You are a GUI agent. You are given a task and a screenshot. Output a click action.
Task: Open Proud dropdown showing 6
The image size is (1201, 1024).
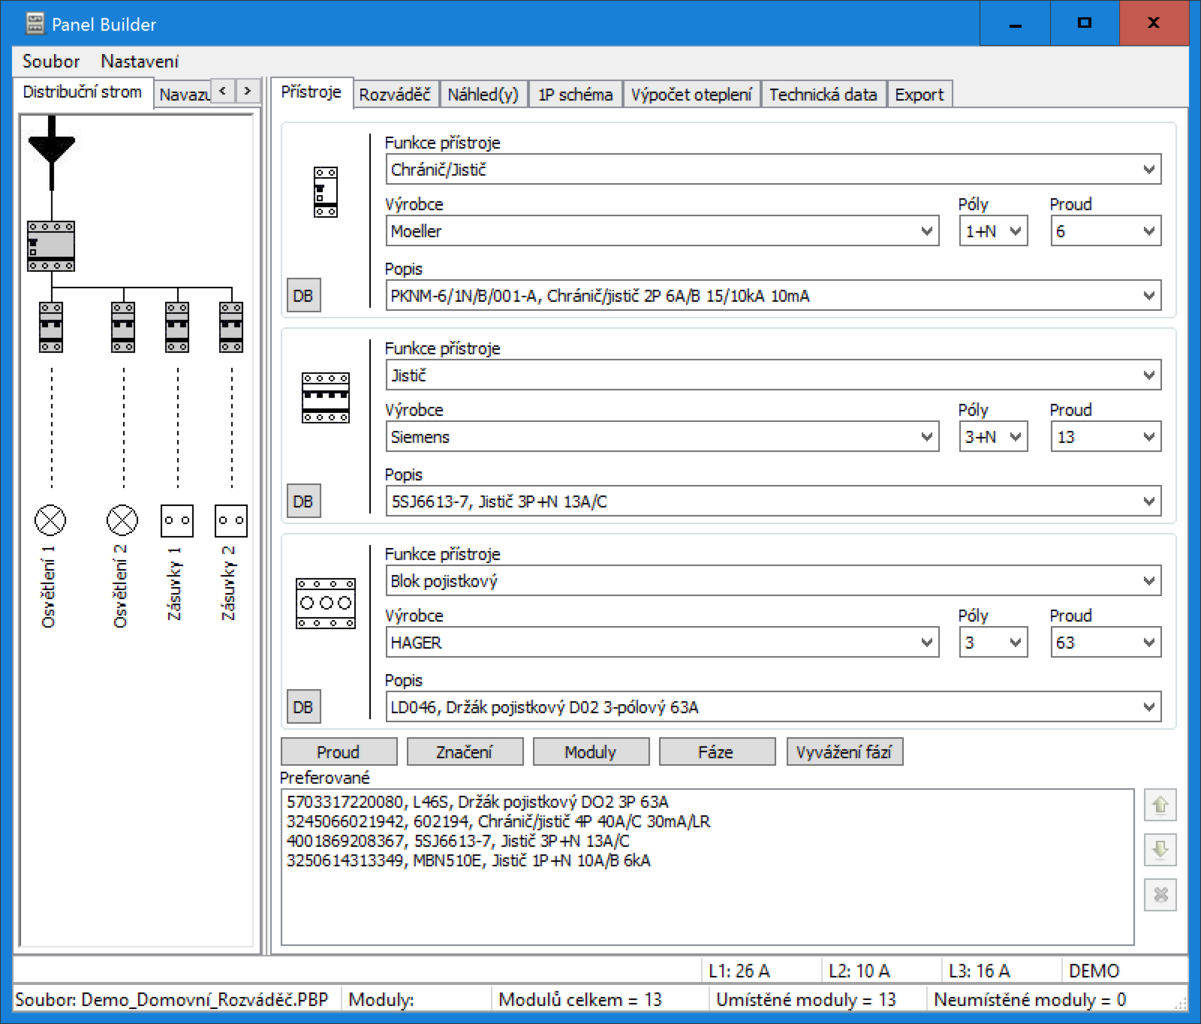pyautogui.click(x=1106, y=231)
